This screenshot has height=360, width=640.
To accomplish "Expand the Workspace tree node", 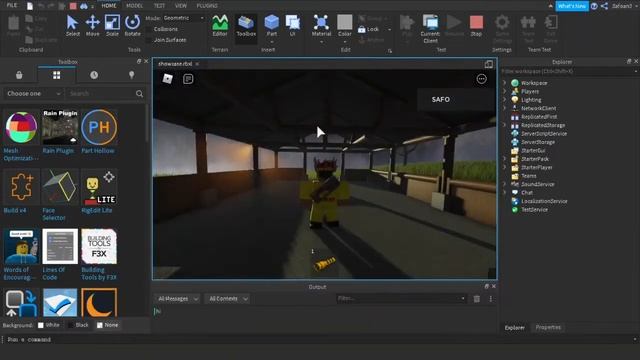I will tap(505, 83).
